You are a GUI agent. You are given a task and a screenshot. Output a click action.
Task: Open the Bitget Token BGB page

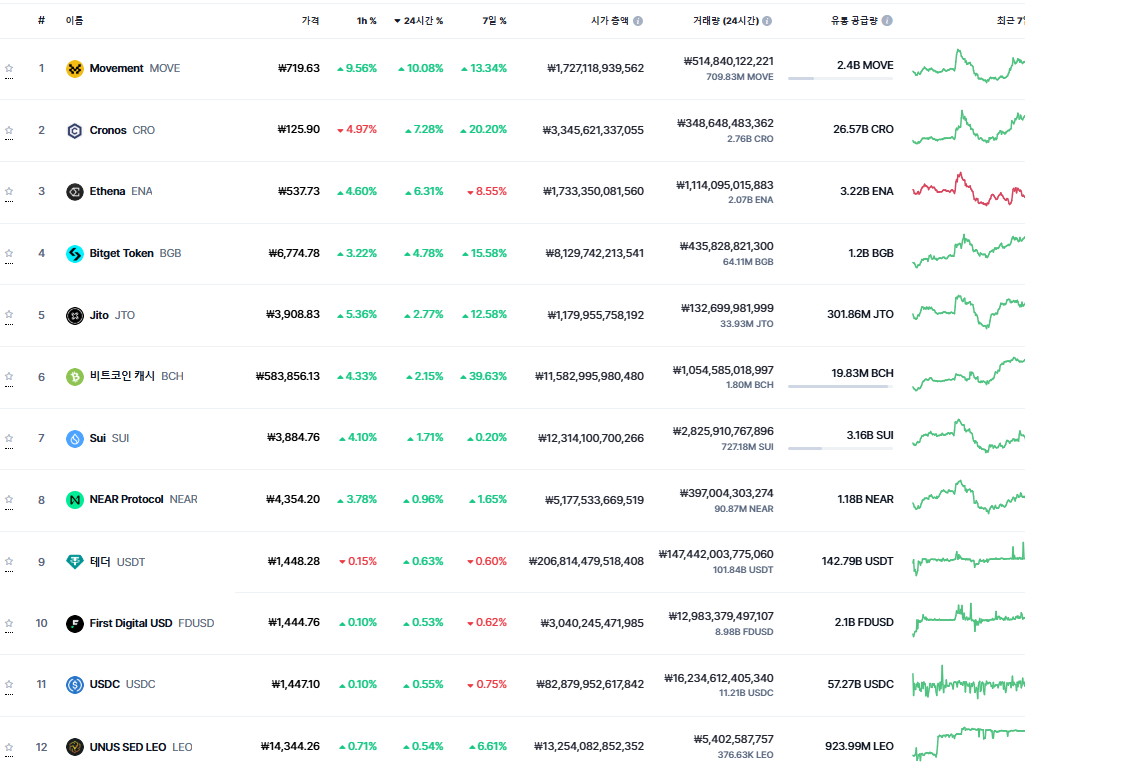click(135, 254)
